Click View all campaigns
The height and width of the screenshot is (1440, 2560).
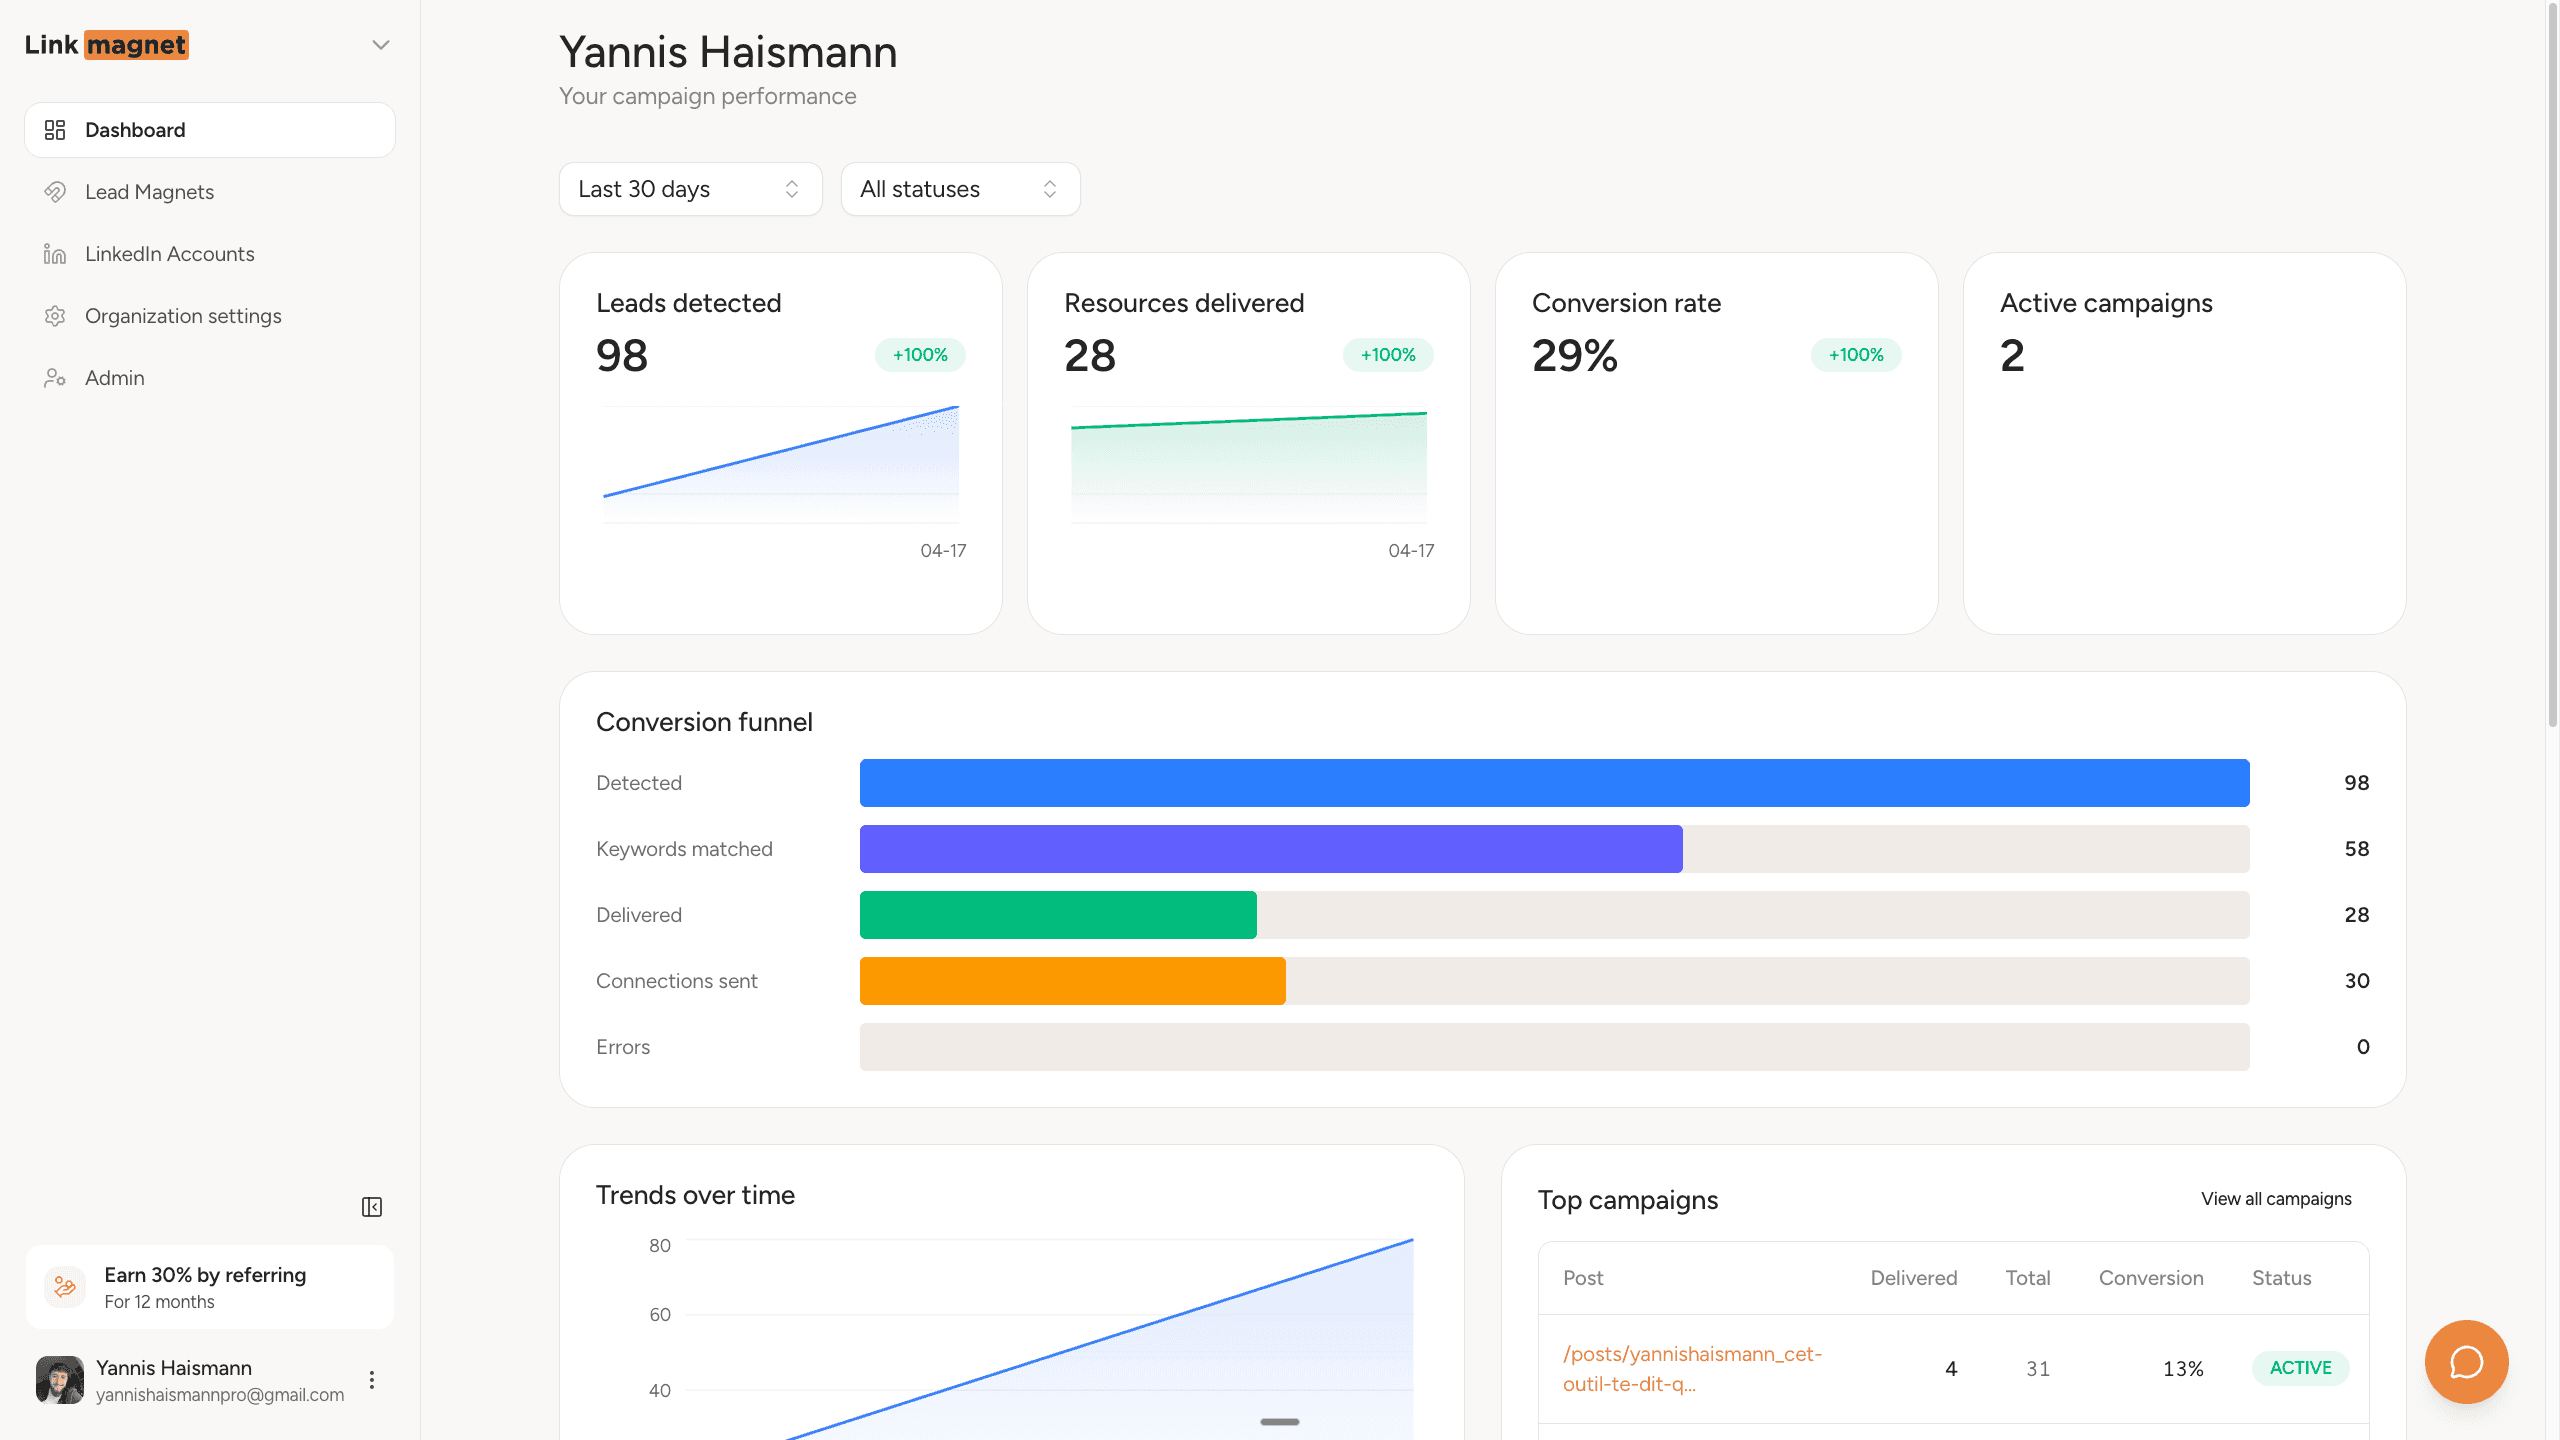(2275, 1198)
